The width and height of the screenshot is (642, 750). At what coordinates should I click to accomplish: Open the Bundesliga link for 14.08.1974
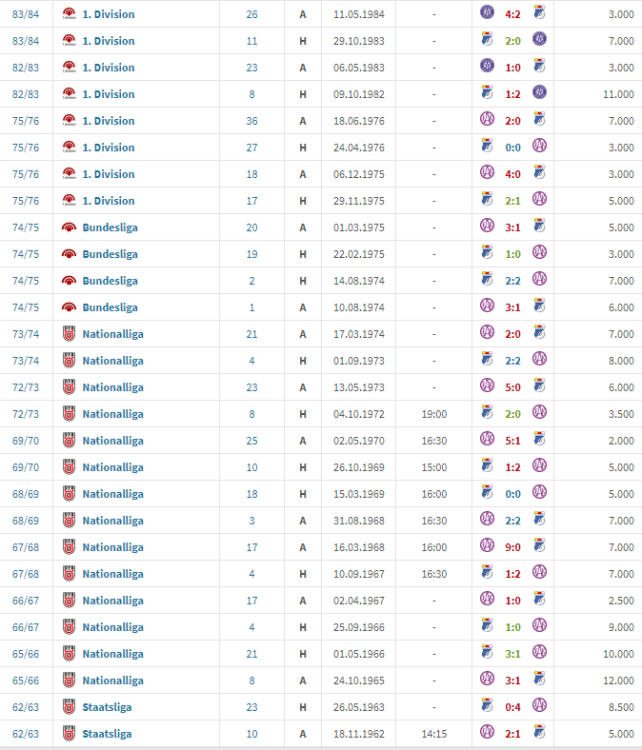point(110,281)
